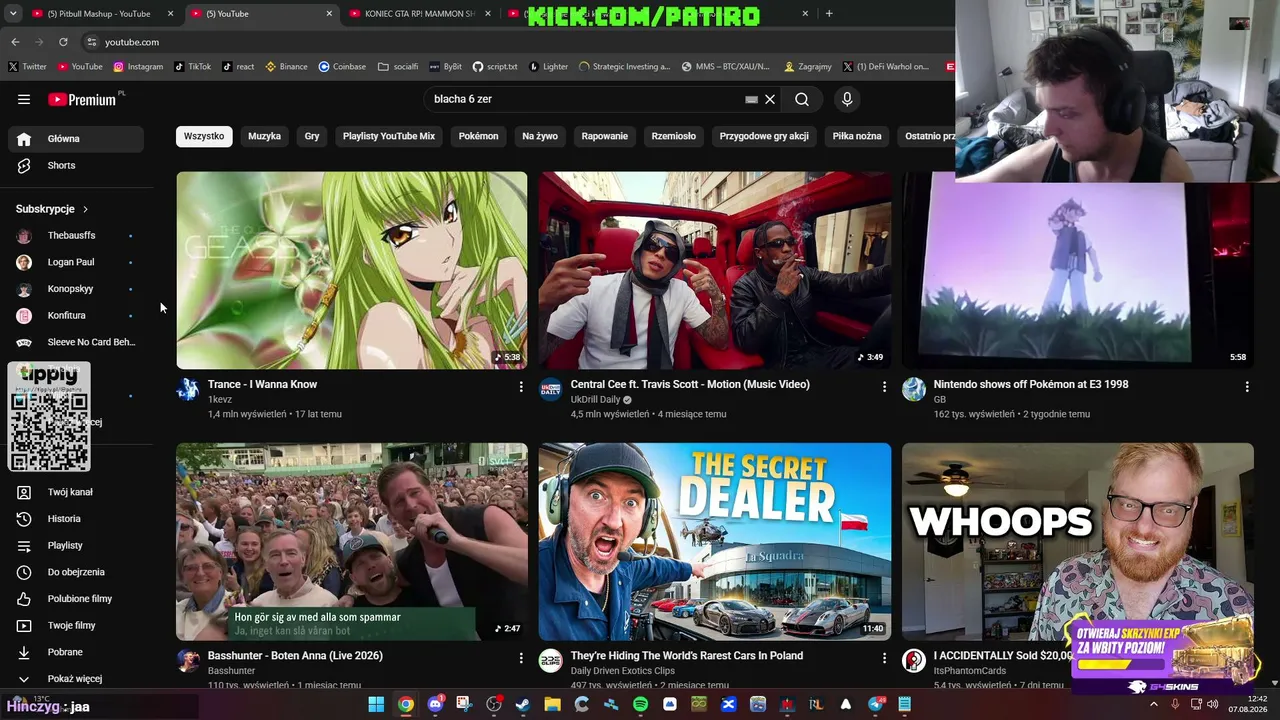Open the on-screen keyboard in search box

point(751,99)
